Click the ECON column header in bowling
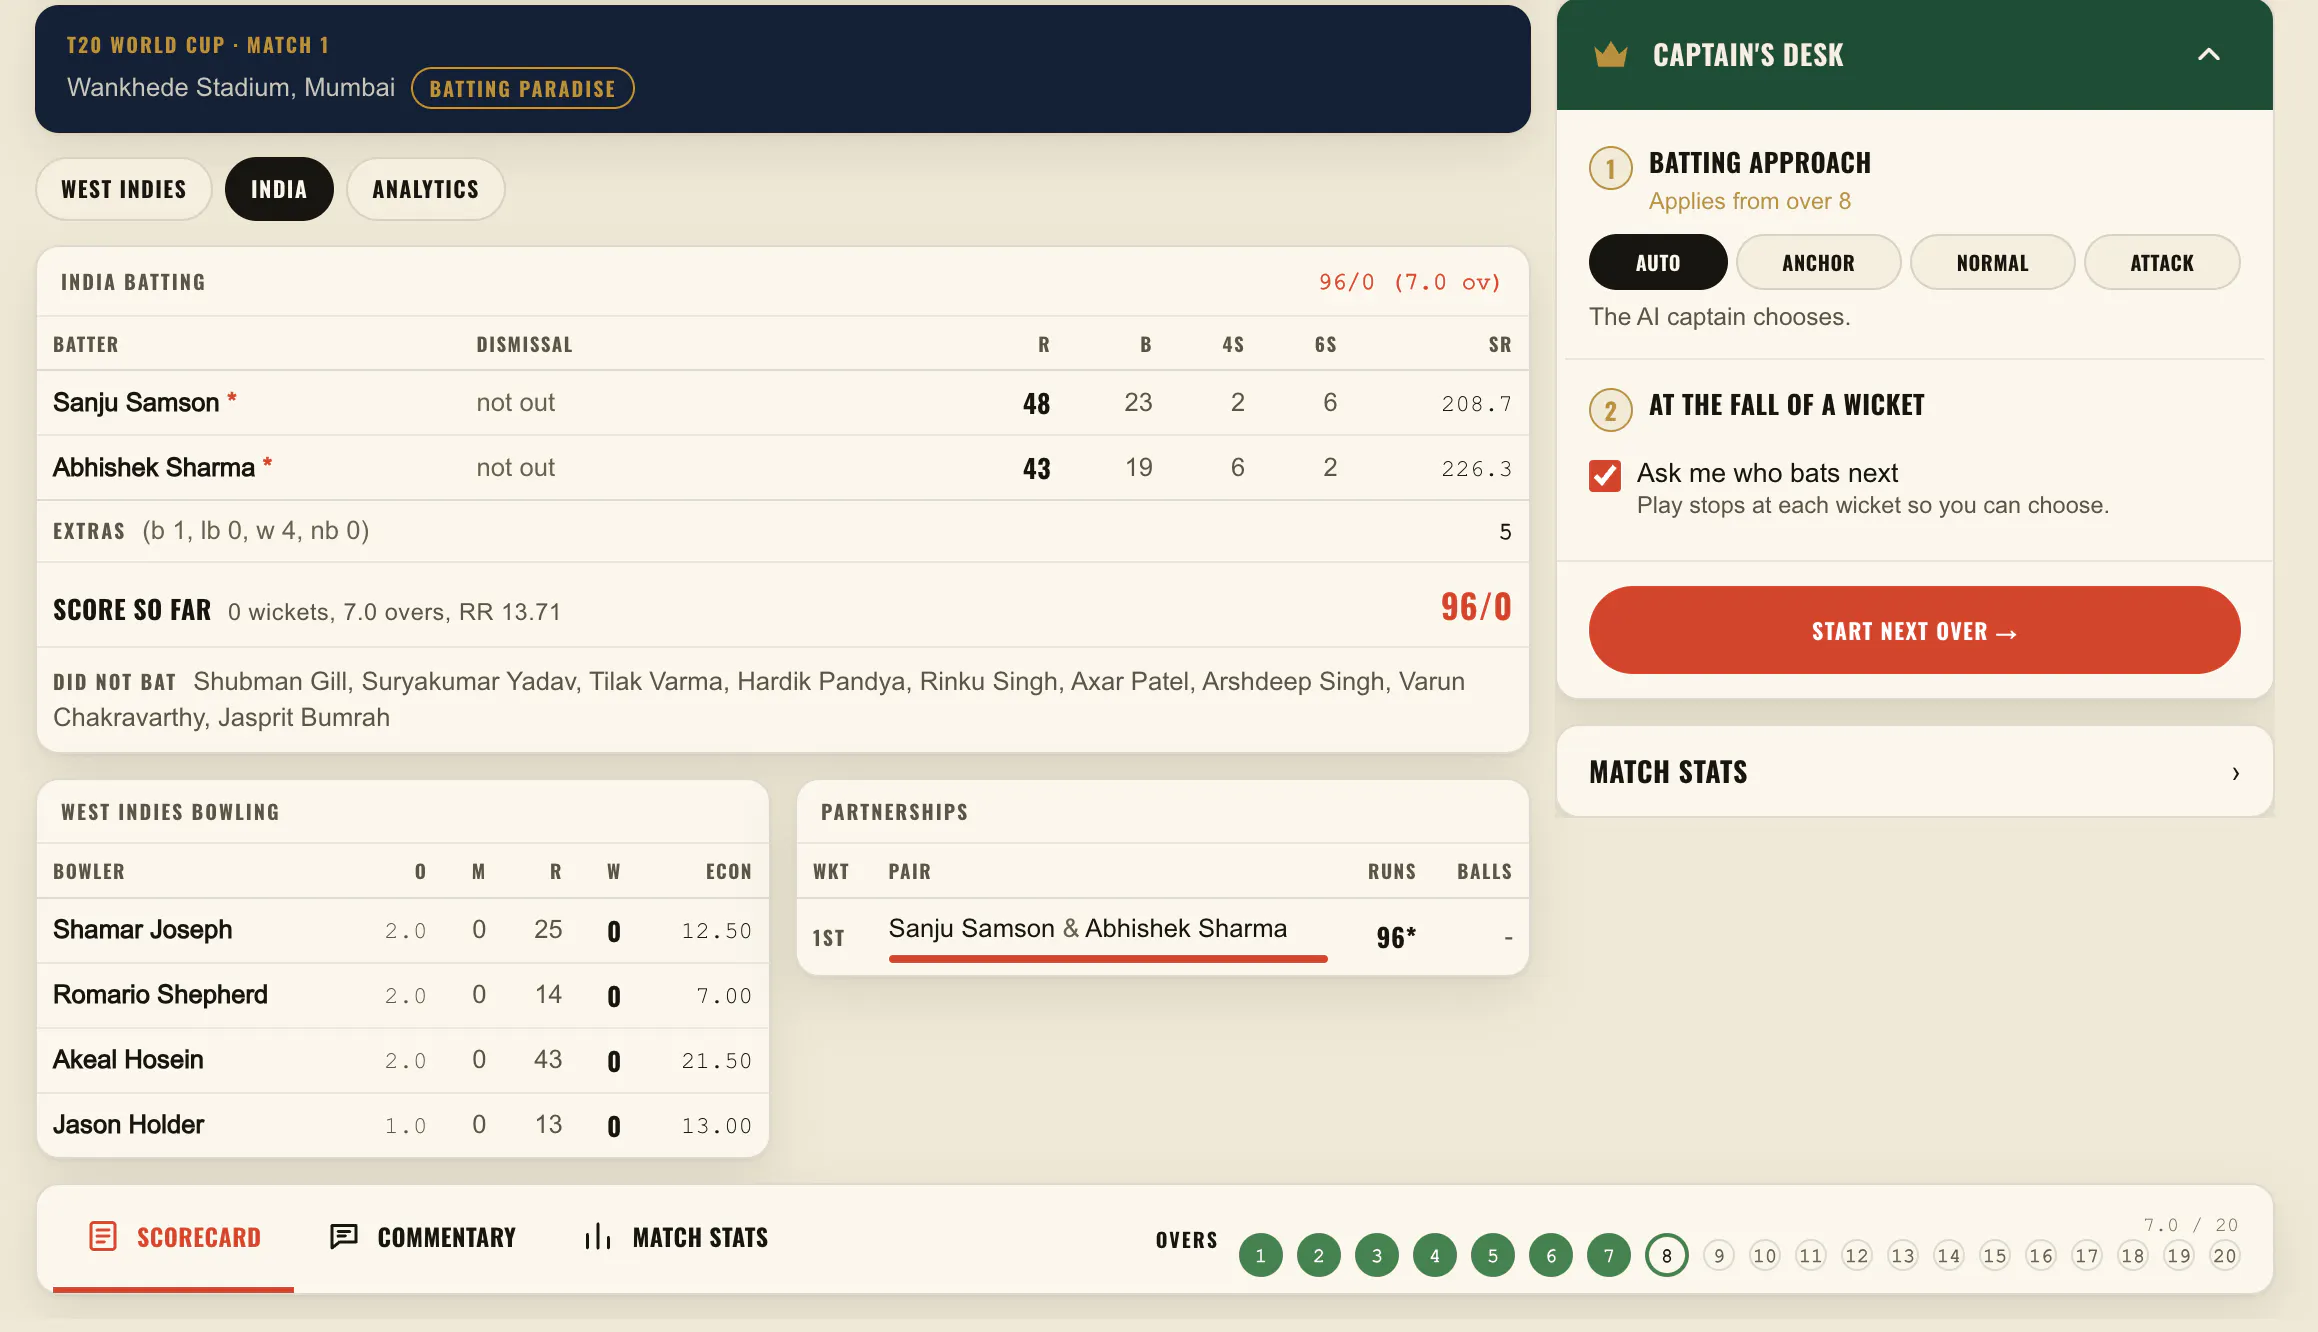Viewport: 2318px width, 1332px height. point(728,872)
